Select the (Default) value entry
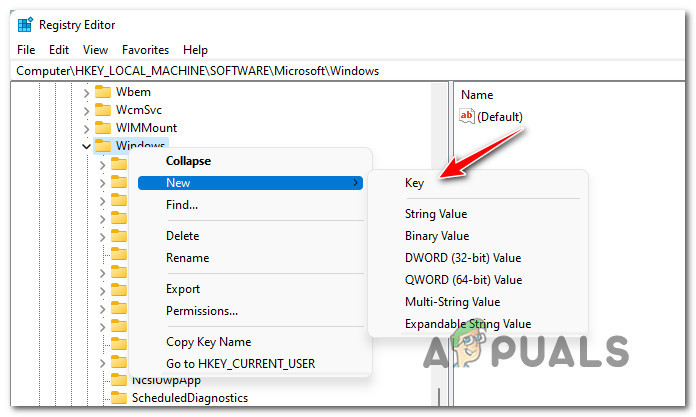This screenshot has height=417, width=696. click(x=499, y=117)
